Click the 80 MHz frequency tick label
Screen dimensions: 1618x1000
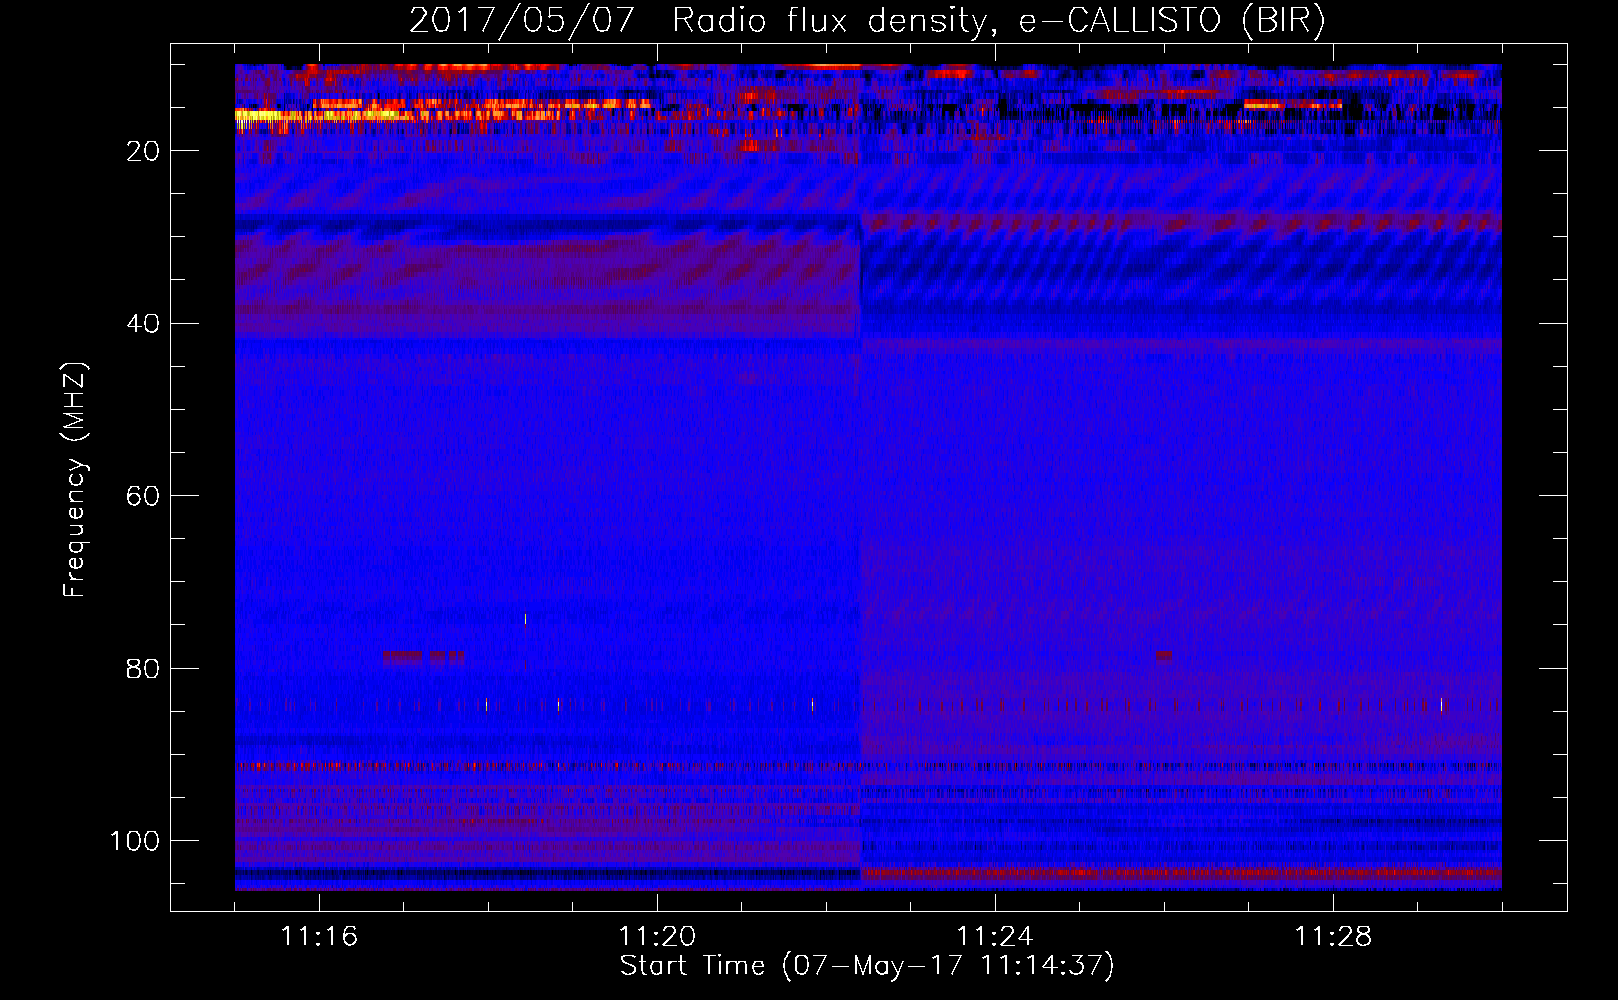(143, 669)
